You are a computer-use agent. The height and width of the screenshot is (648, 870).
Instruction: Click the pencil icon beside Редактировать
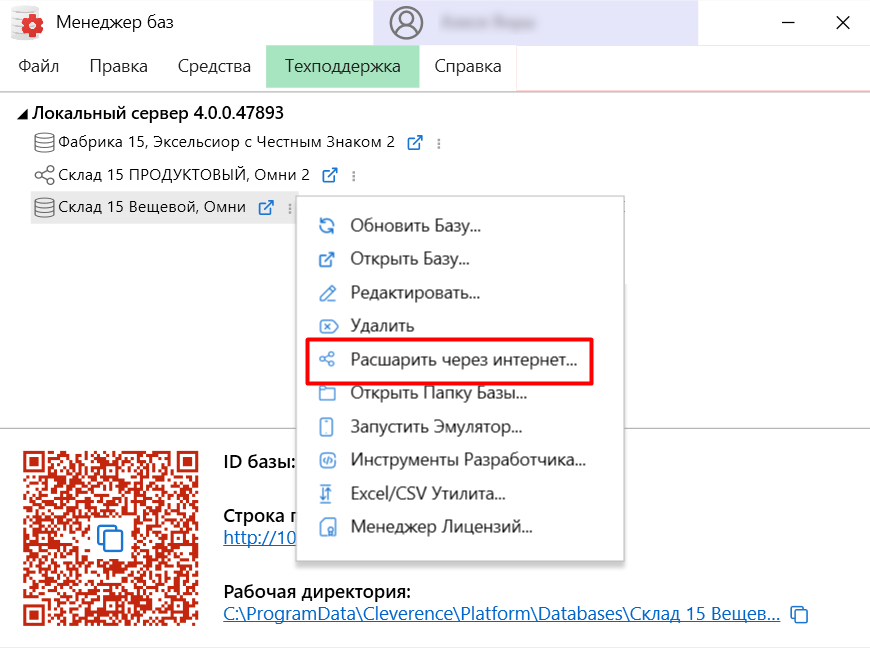point(330,293)
